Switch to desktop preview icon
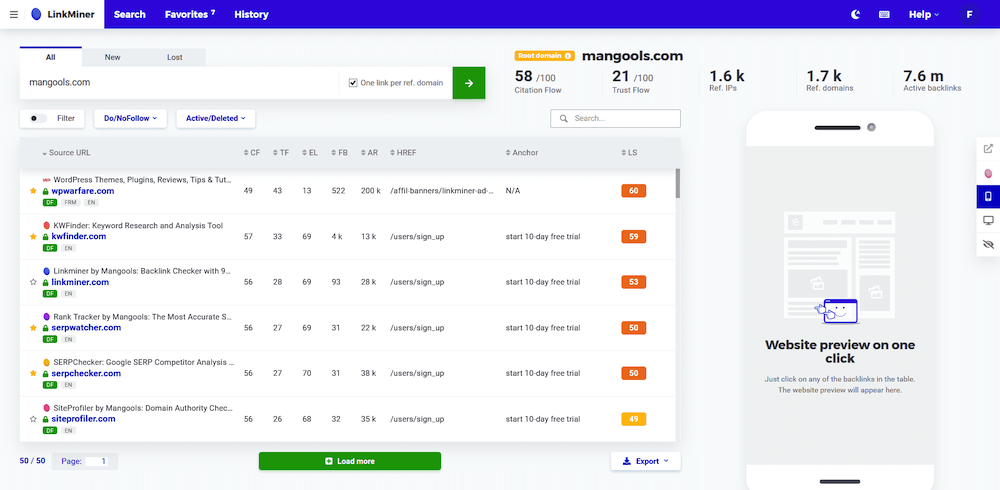 coord(988,220)
